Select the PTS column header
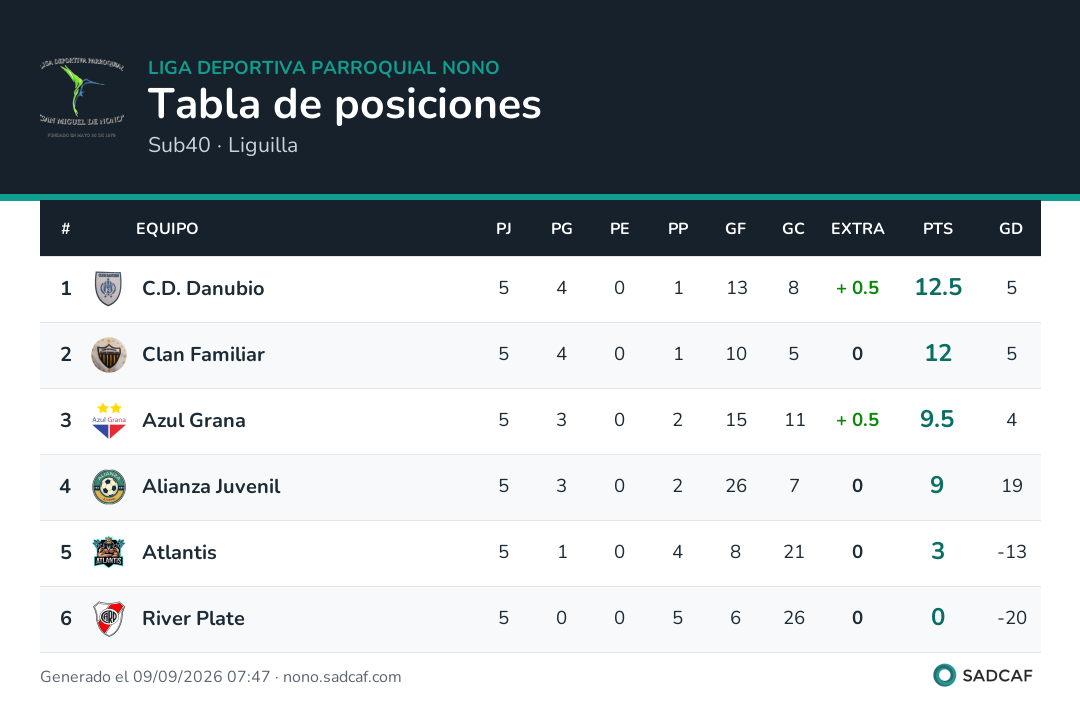 pos(937,229)
